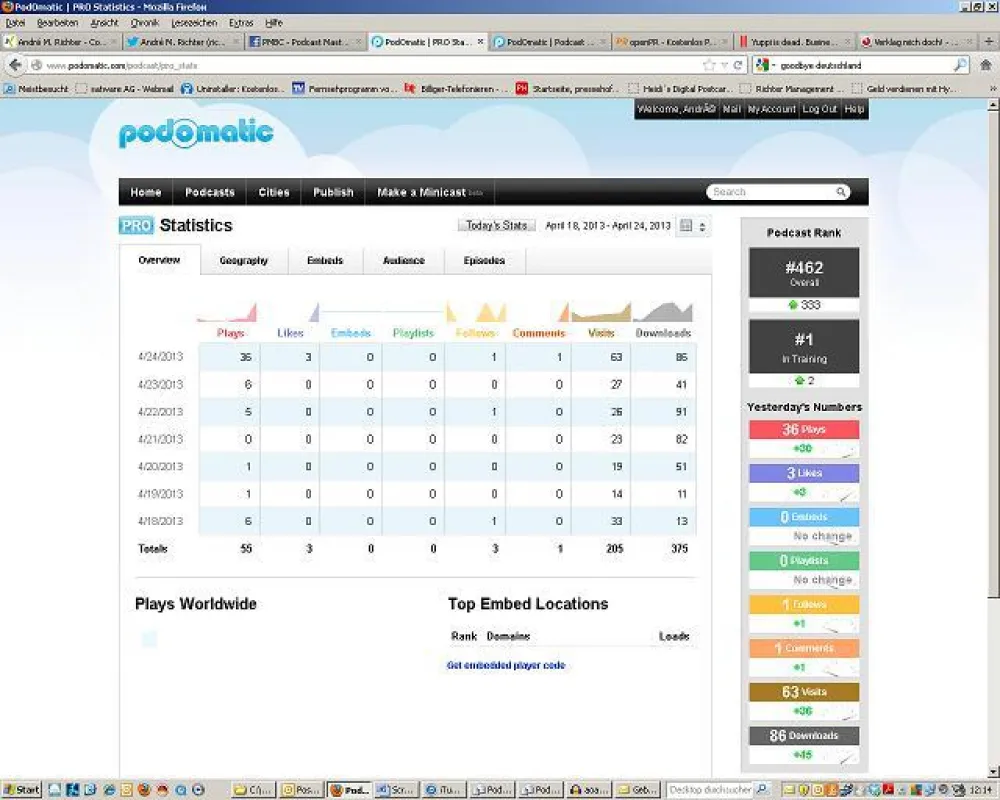Switch to the Embeds tab
Screen dimensions: 1000x800
coord(325,260)
